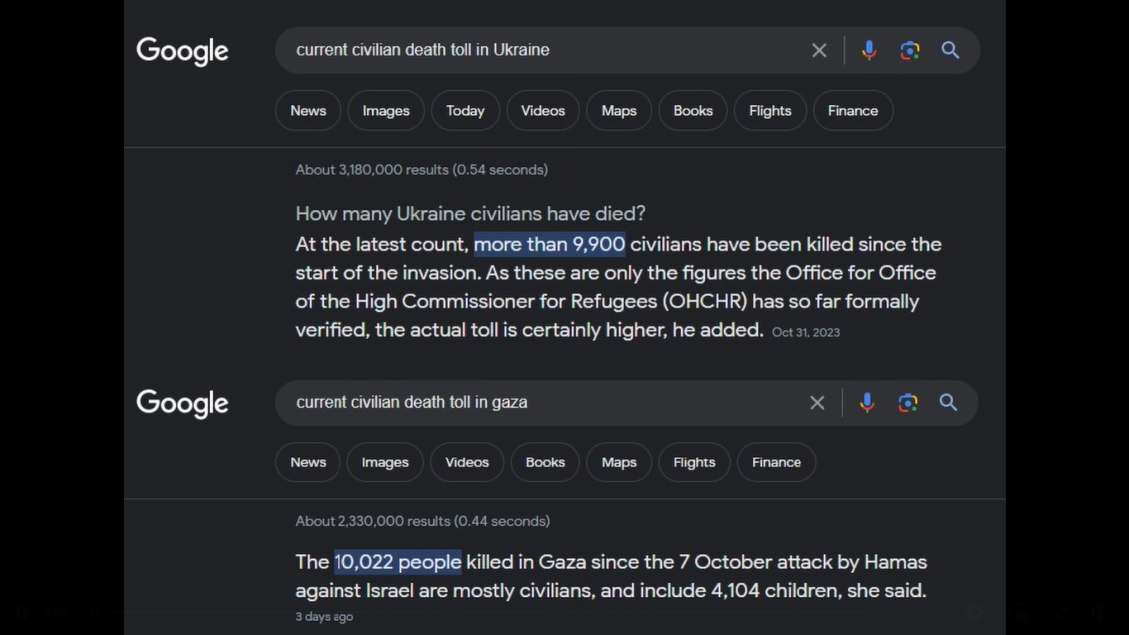
Task: Open Finance filter under Gaza search
Action: click(x=776, y=462)
